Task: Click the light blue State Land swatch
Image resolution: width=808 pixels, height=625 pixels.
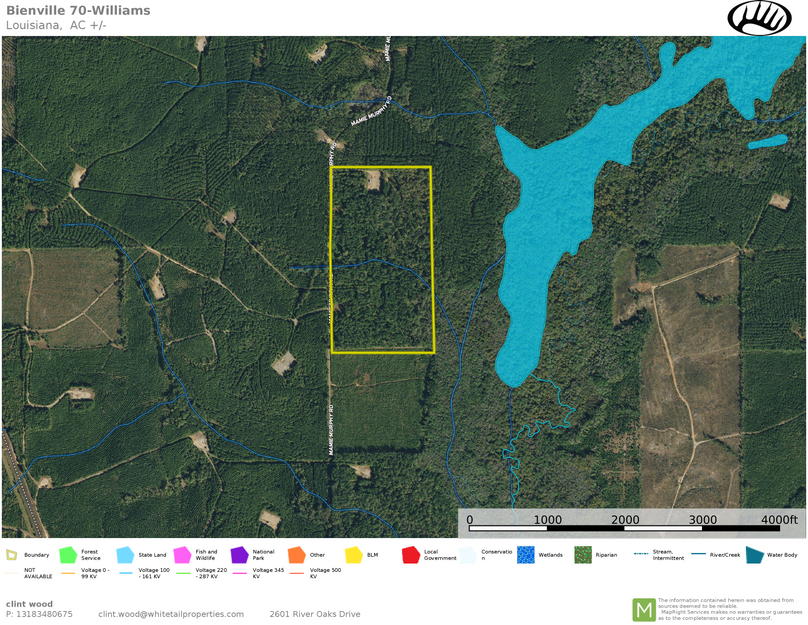Action: tap(125, 555)
